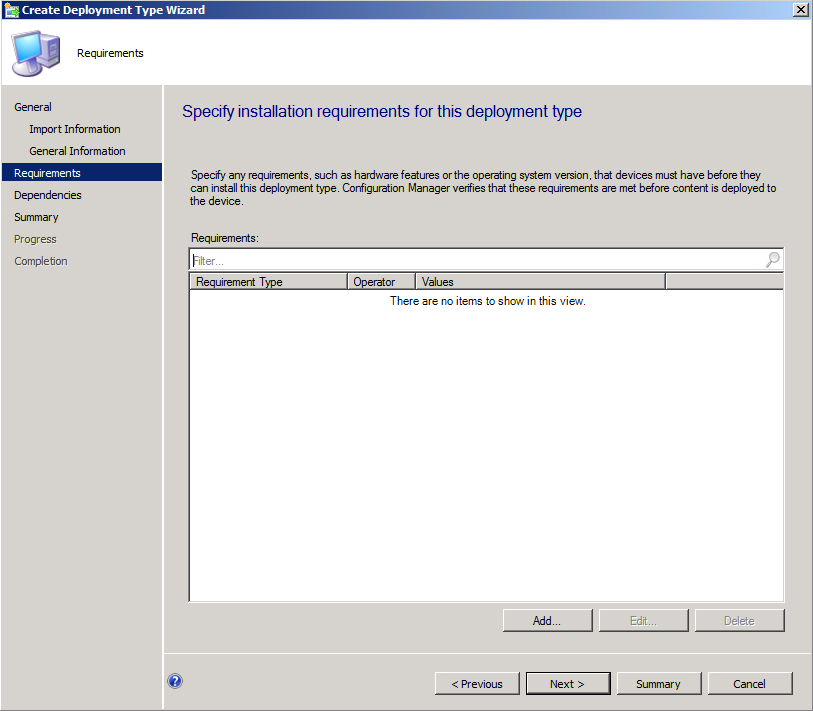
Task: Click the help question mark icon
Action: [x=175, y=680]
